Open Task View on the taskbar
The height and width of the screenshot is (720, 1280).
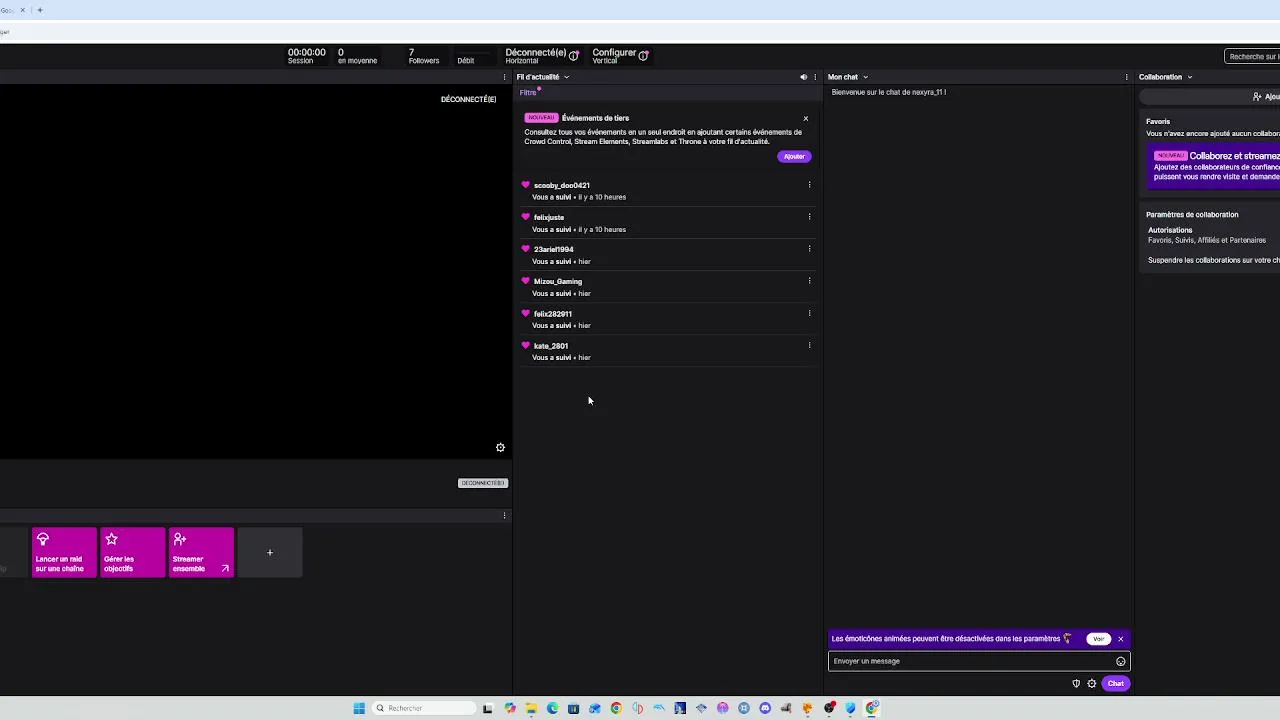(488, 708)
